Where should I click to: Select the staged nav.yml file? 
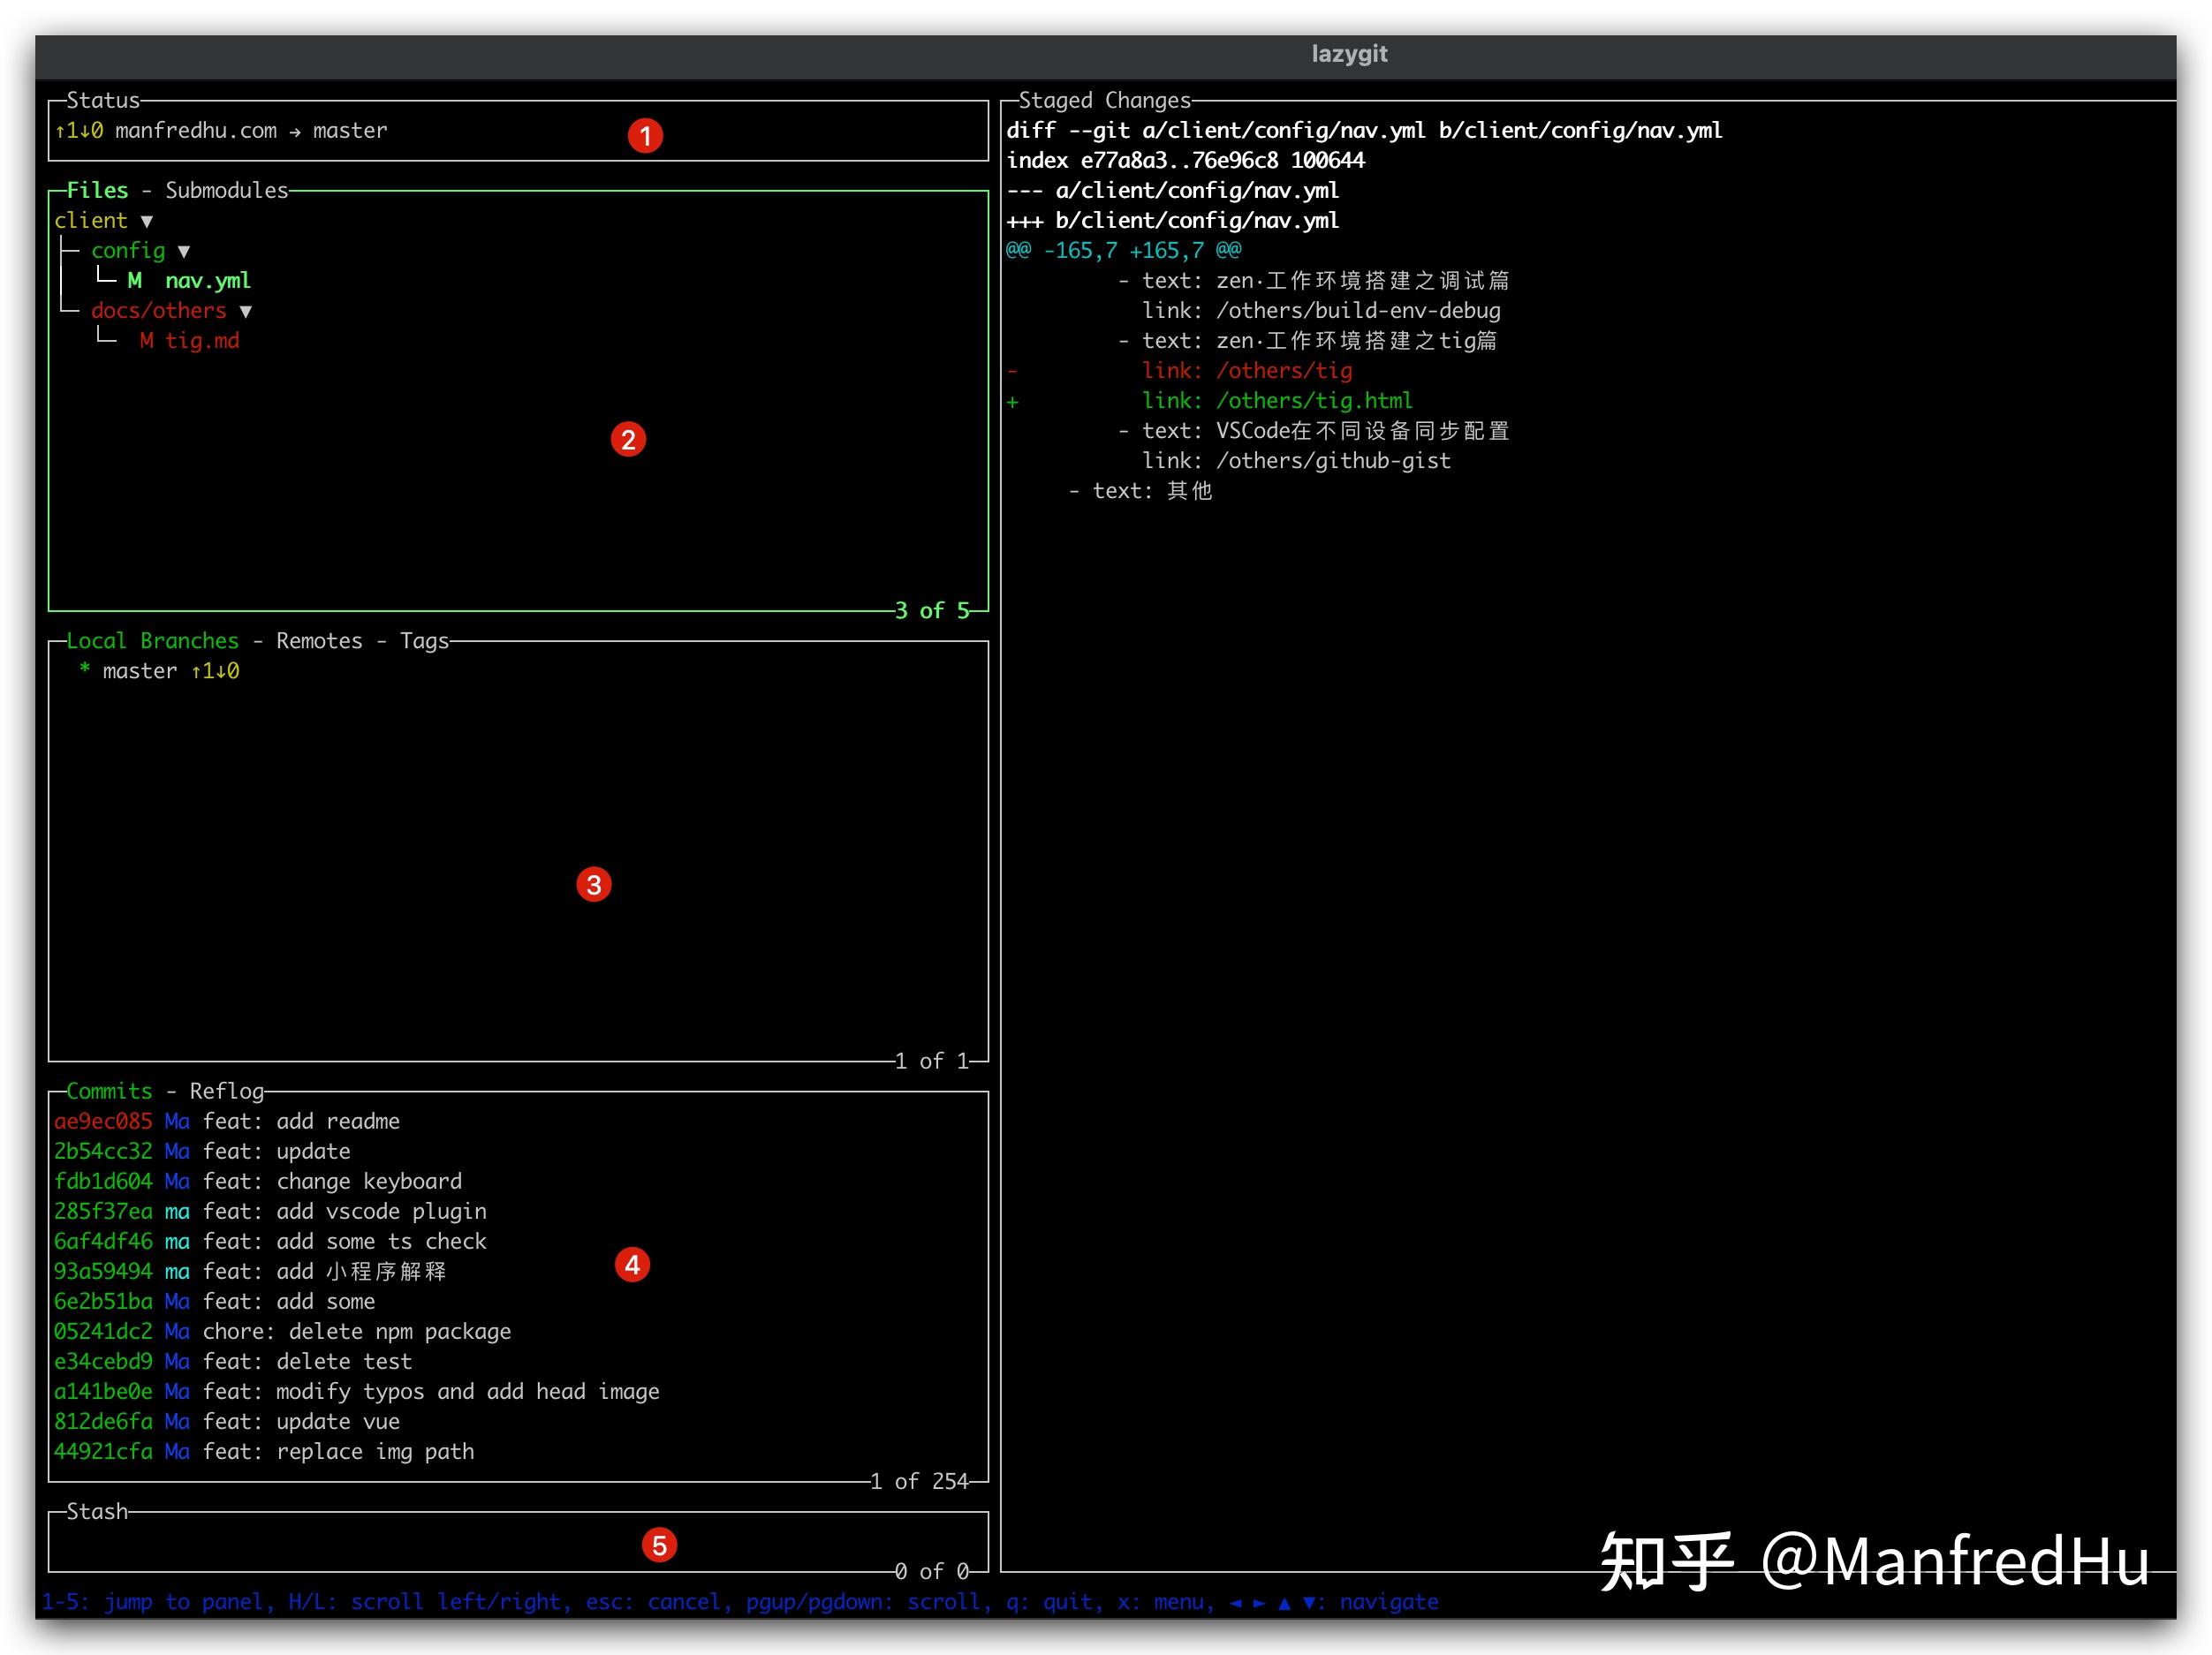pos(207,281)
